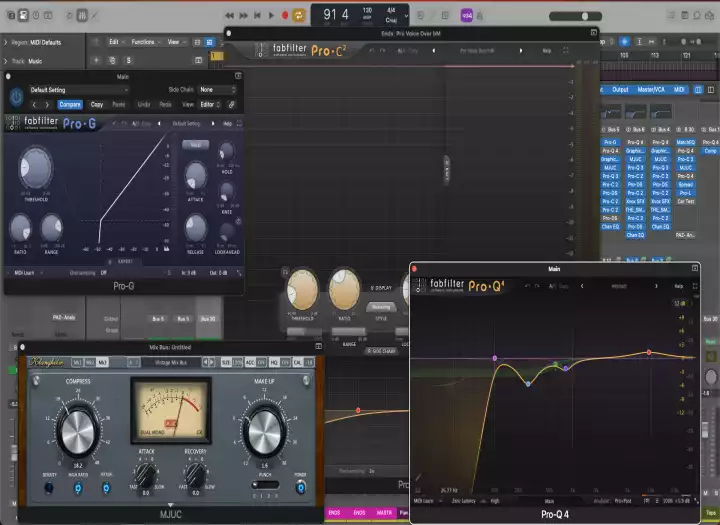This screenshot has height=525, width=720.
Task: Click the purple band node on the Pro-Q 4 curve
Action: tap(494, 358)
